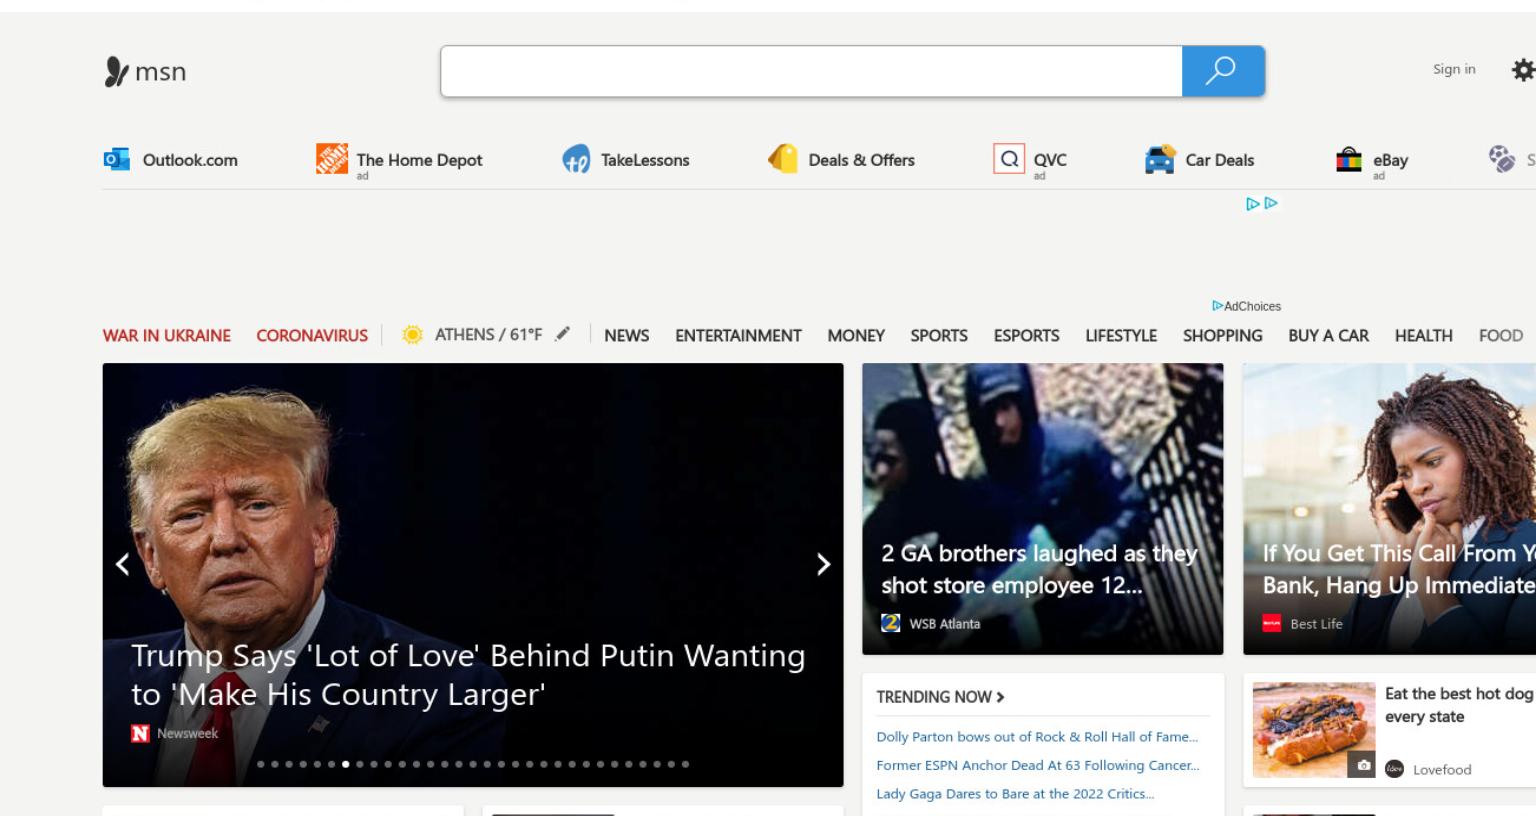1536x816 pixels.
Task: Click the Best Life red source icon
Action: [1272, 623]
